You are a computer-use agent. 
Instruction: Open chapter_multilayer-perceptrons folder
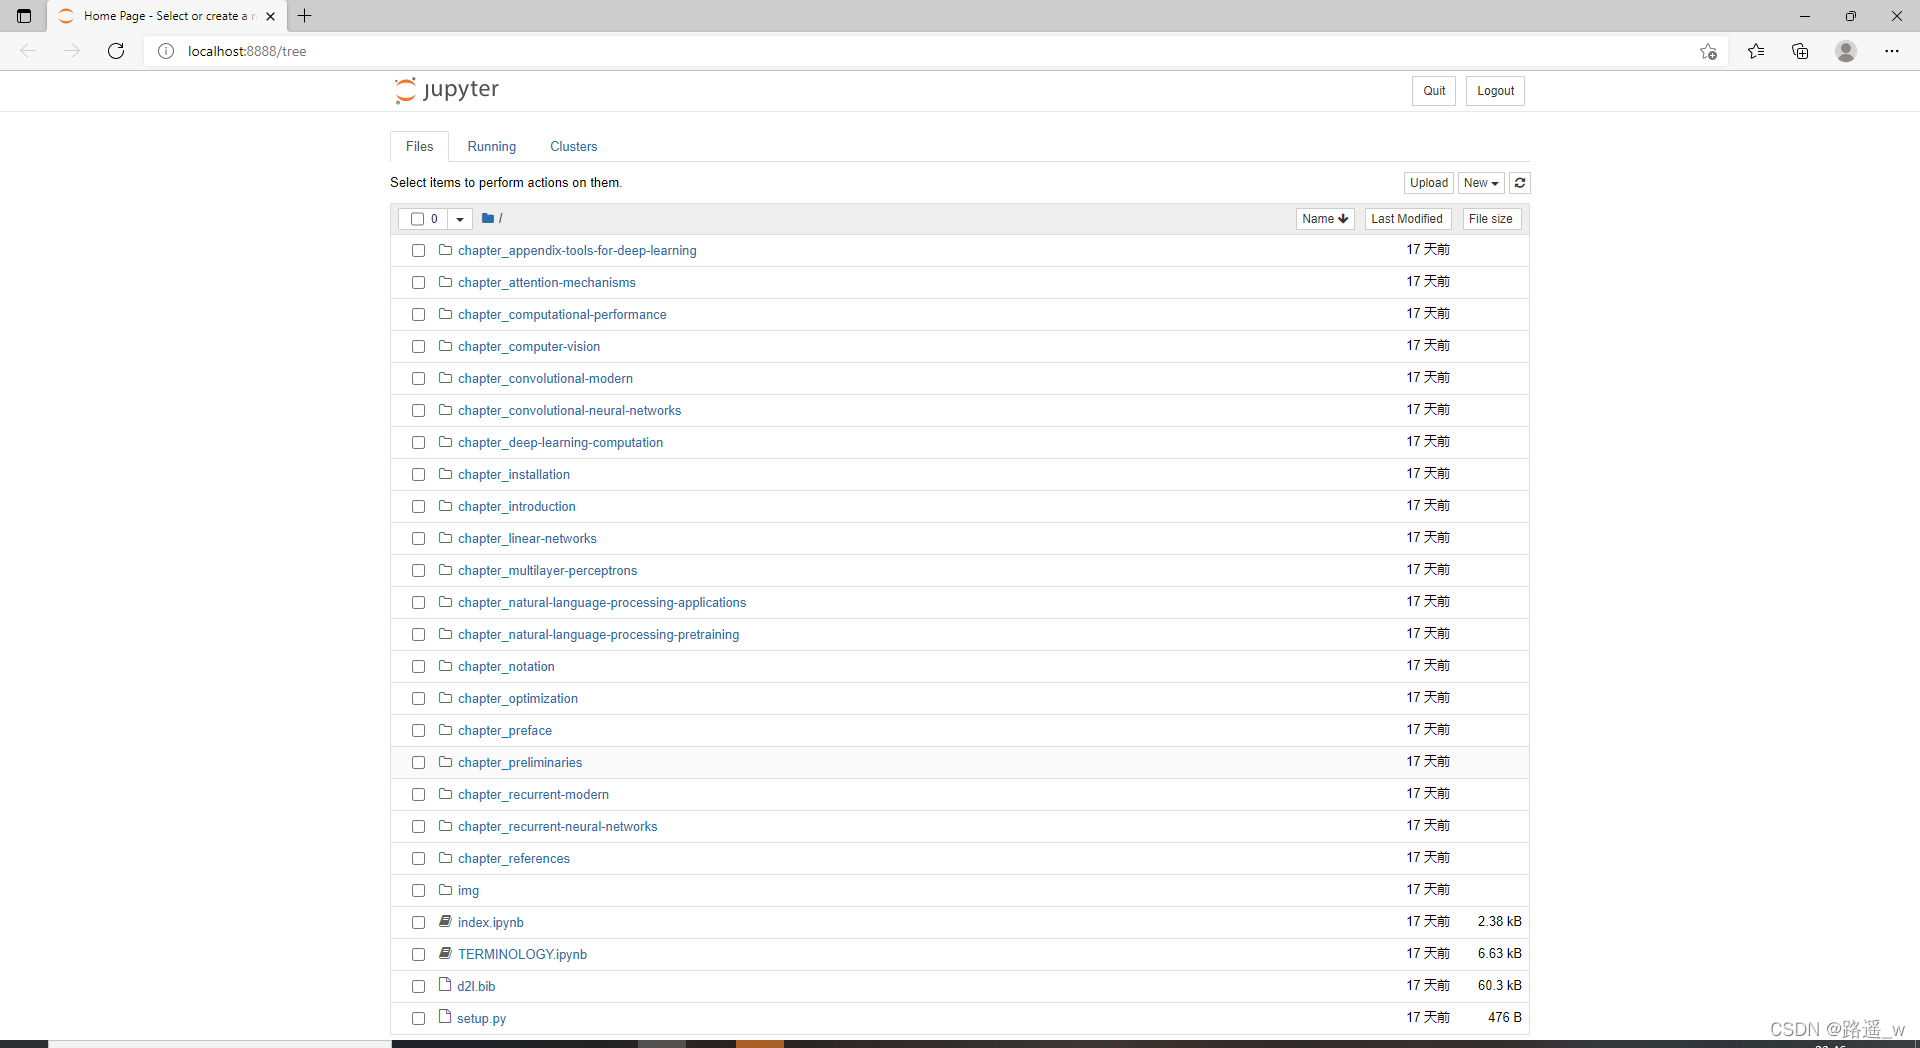point(547,571)
